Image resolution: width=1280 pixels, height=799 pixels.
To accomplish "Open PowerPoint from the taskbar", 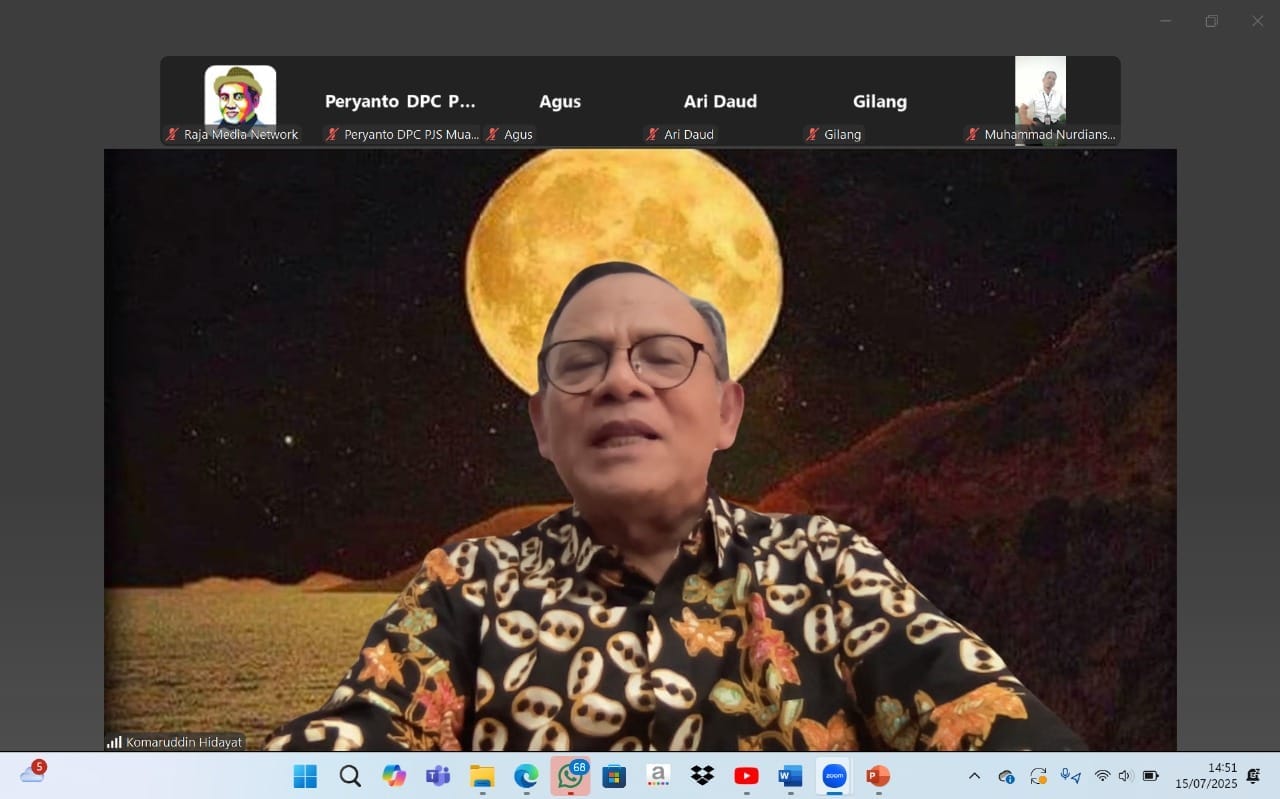I will click(x=877, y=775).
